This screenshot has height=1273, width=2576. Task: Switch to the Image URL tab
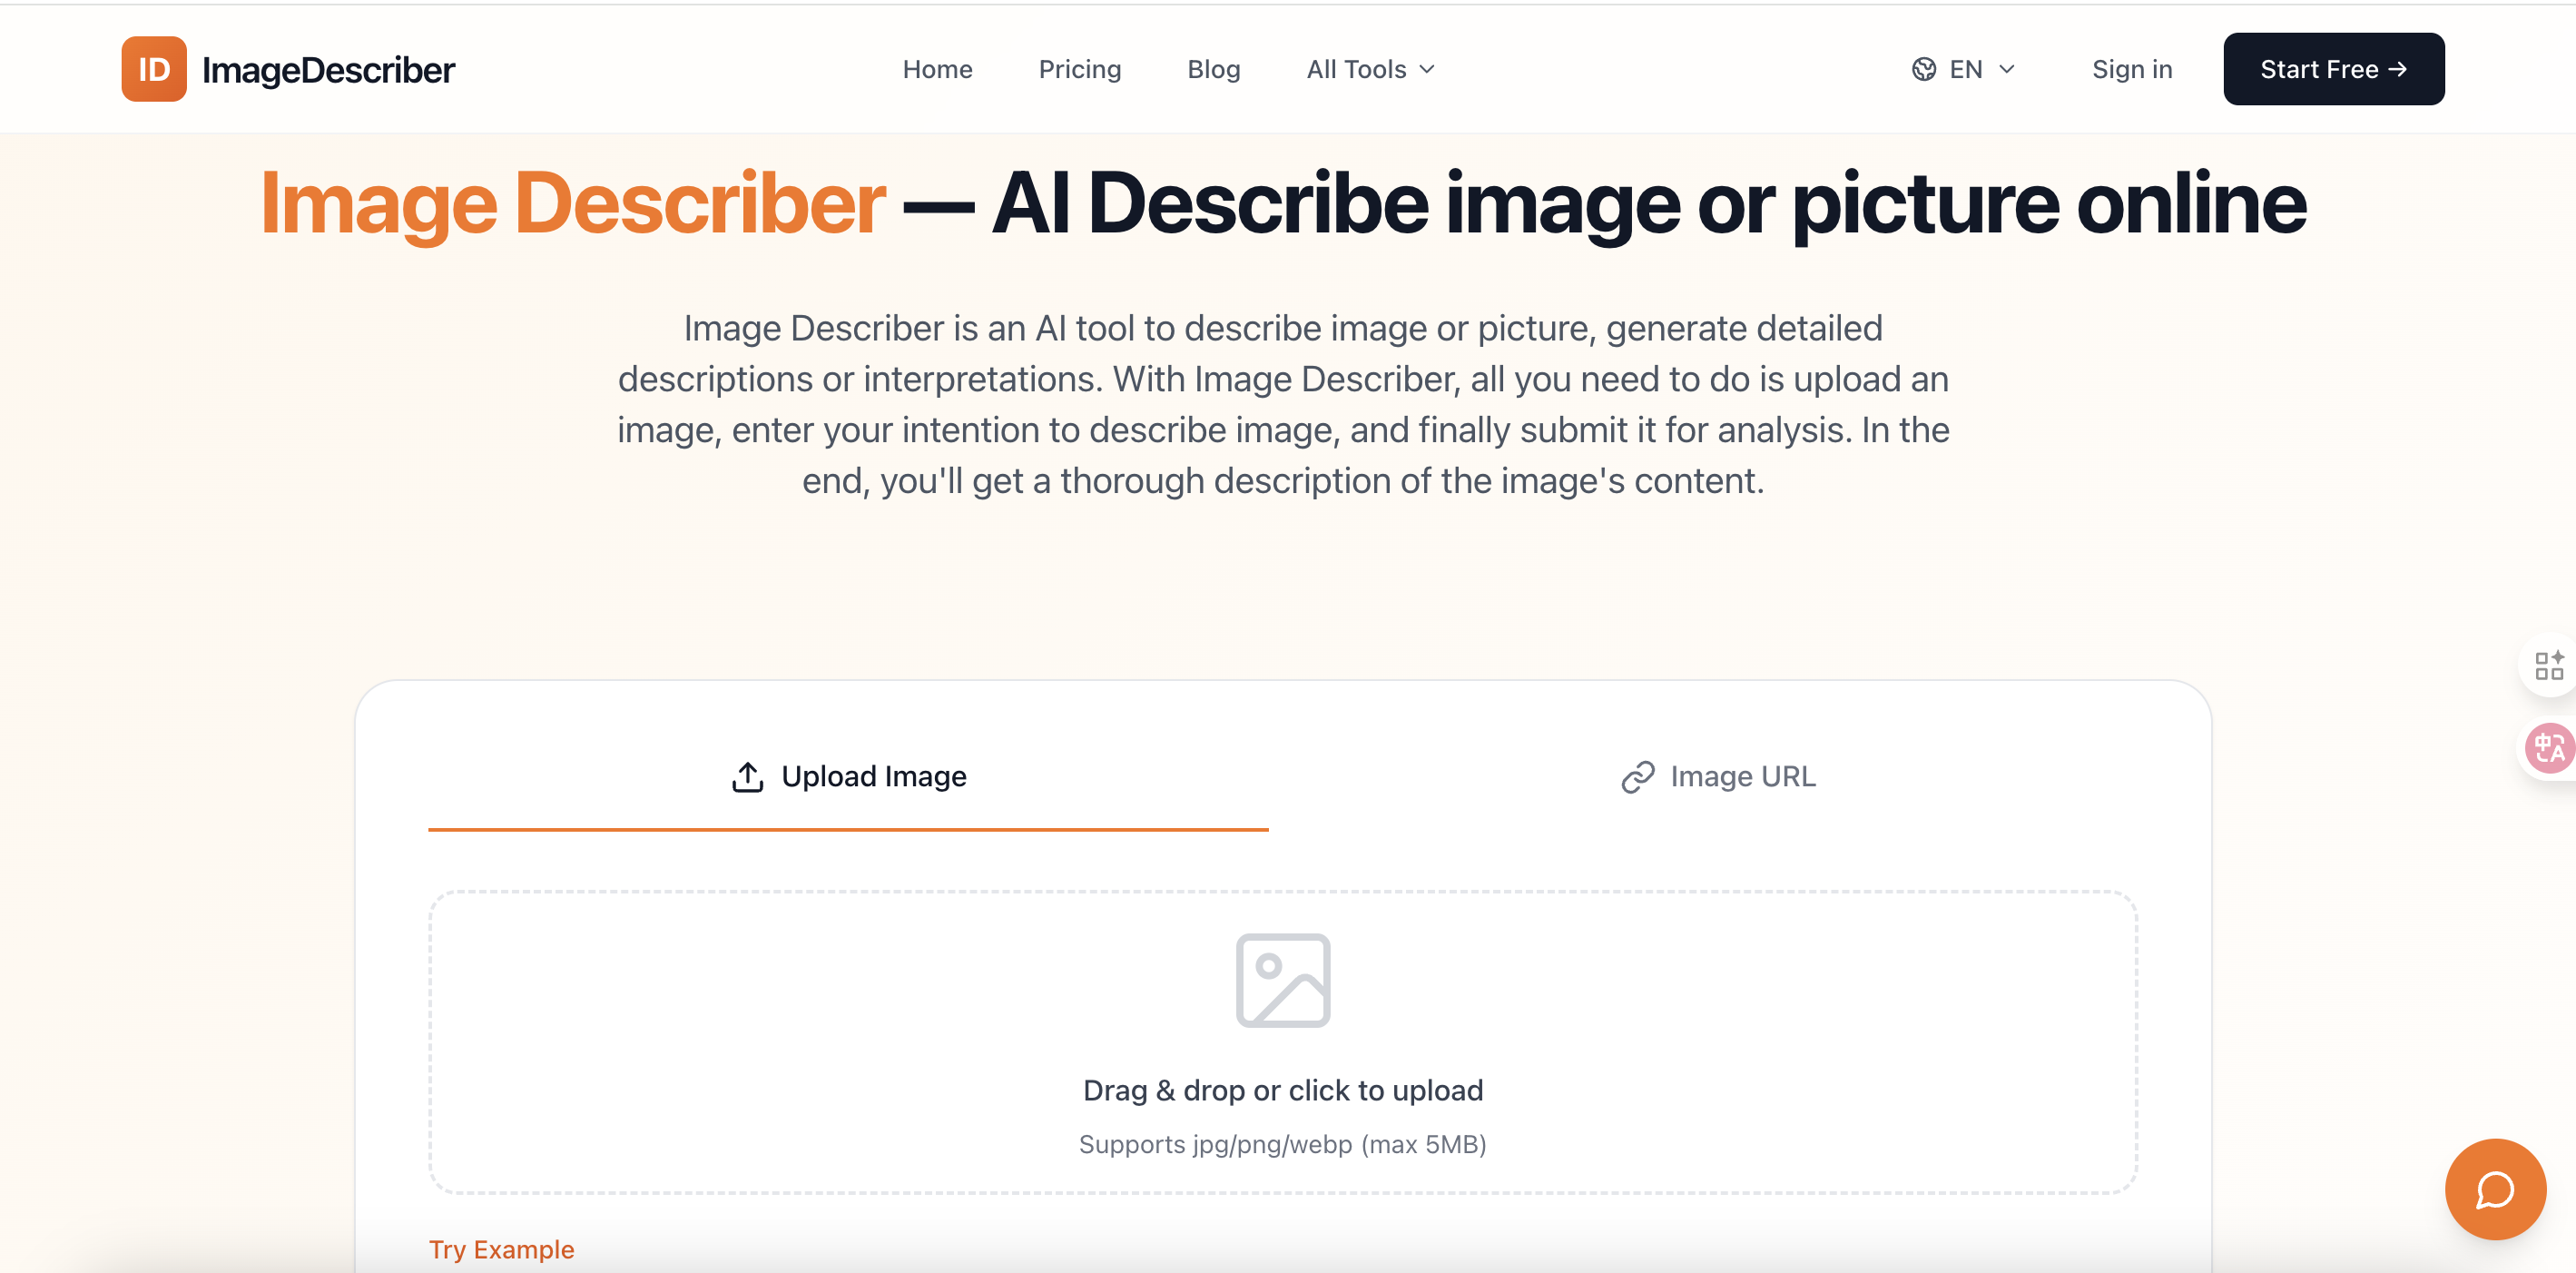(x=1743, y=776)
